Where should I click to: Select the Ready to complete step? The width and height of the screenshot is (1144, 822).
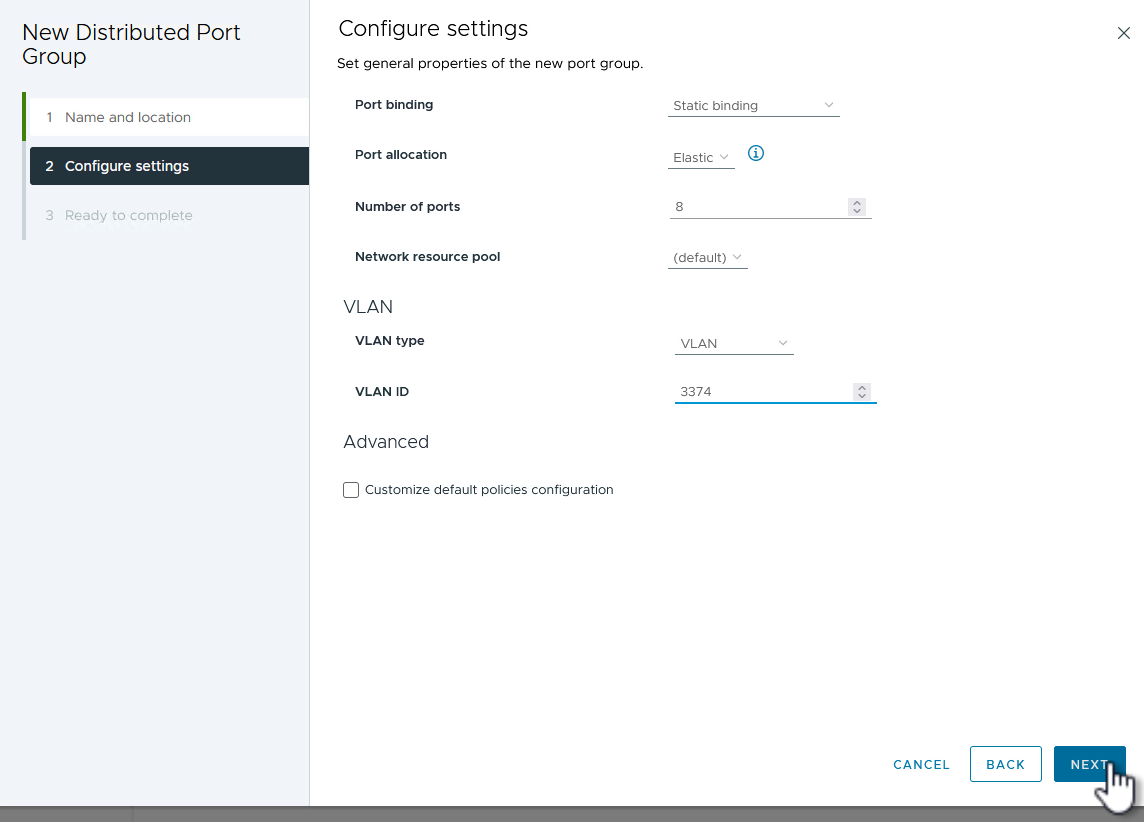[x=128, y=215]
